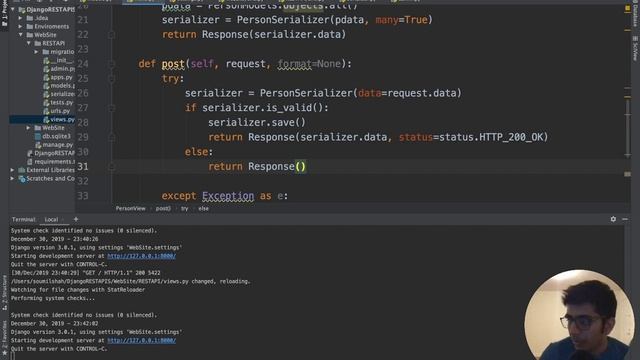Click the db.sqlite3 database file icon
The height and width of the screenshot is (360, 640).
coord(38,136)
